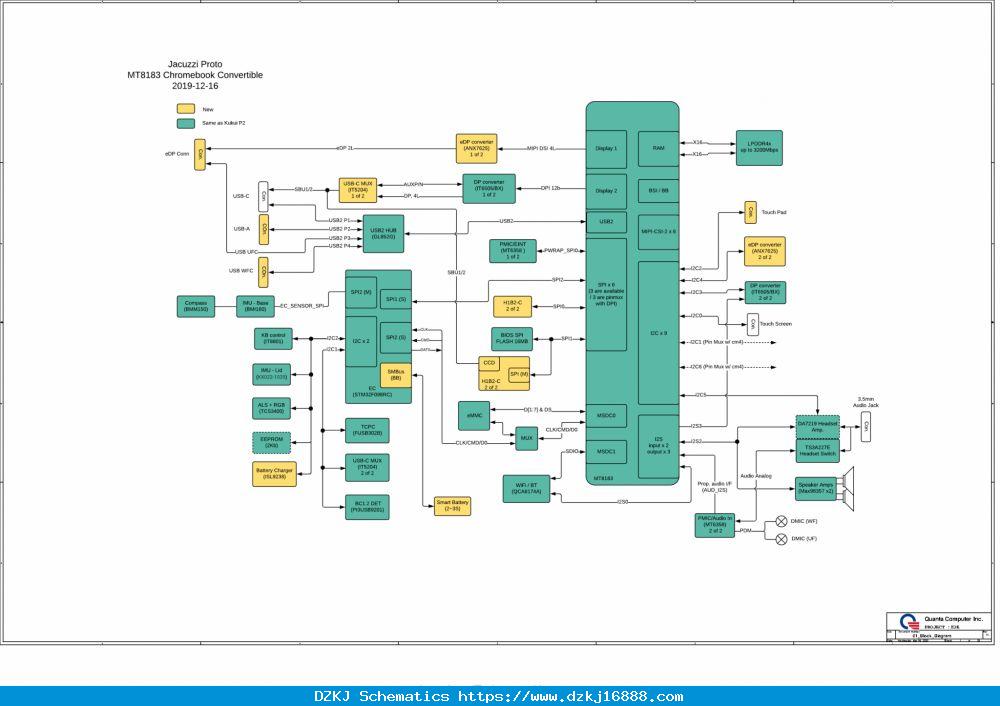Click the TCPC (FUSB302B) block
The height and width of the screenshot is (706, 1000).
point(367,430)
